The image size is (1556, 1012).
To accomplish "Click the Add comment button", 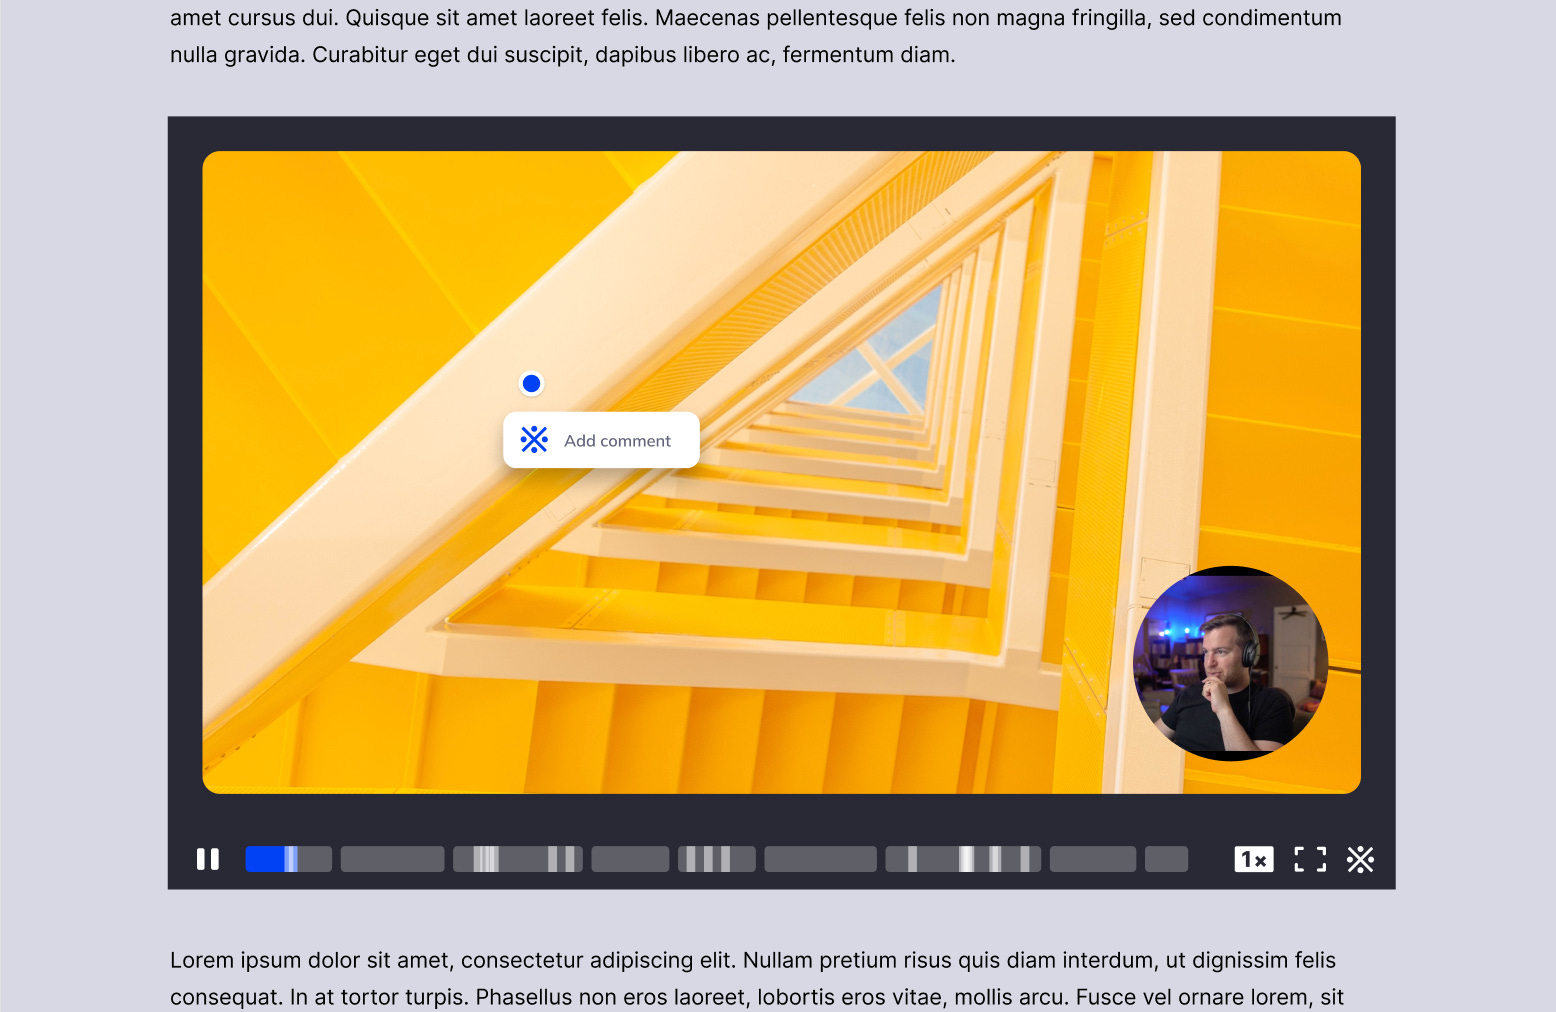I will (x=601, y=440).
